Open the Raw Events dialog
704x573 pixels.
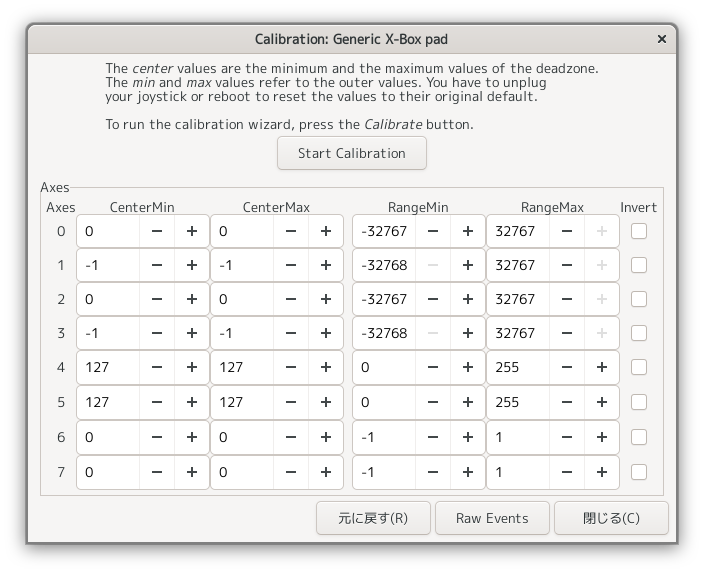point(492,518)
